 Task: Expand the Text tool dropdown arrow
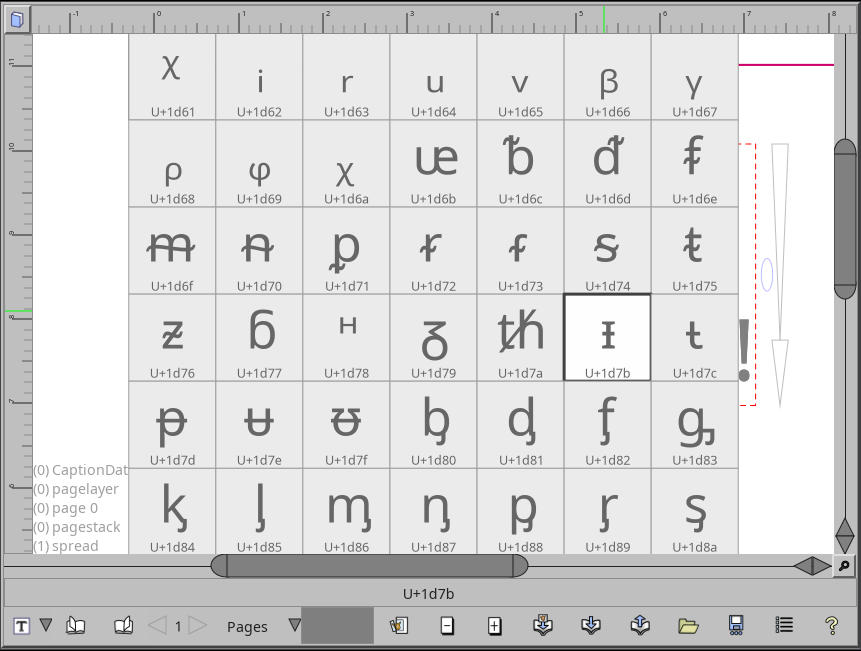[45, 625]
